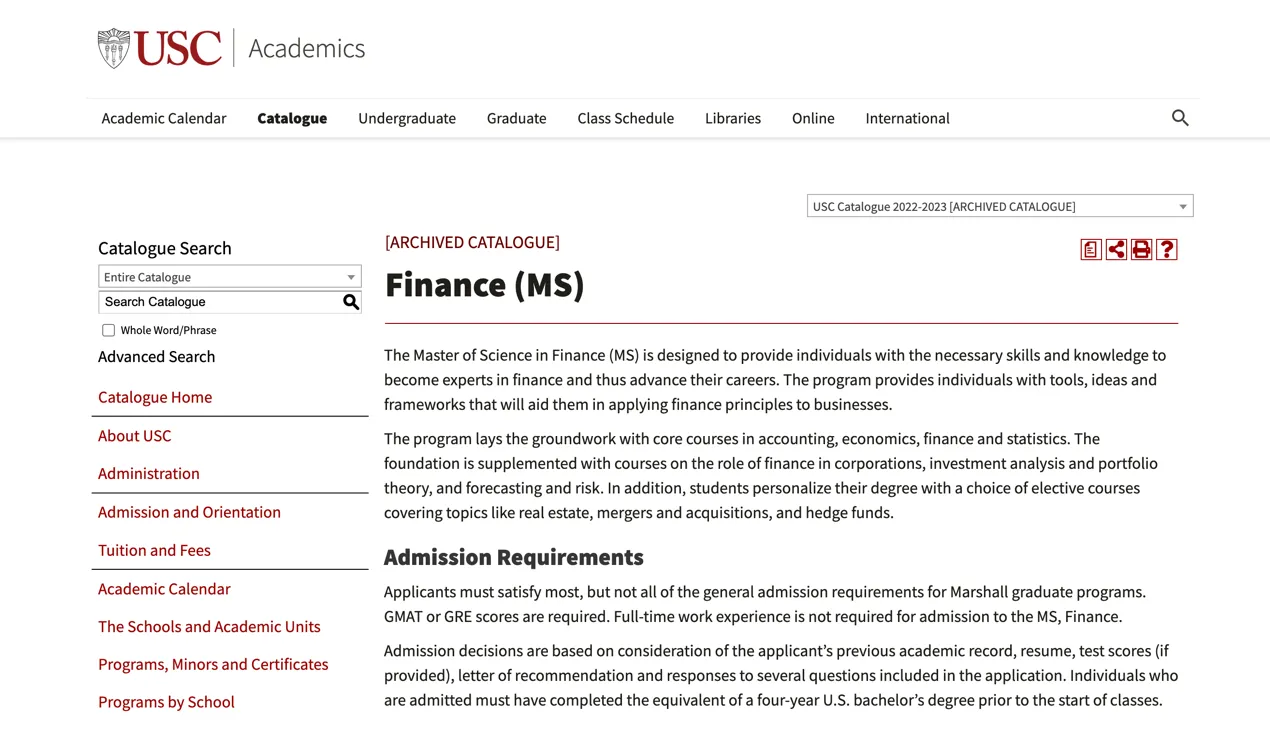The image size is (1270, 729).
Task: Open the catalogue help question mark icon
Action: click(x=1166, y=250)
